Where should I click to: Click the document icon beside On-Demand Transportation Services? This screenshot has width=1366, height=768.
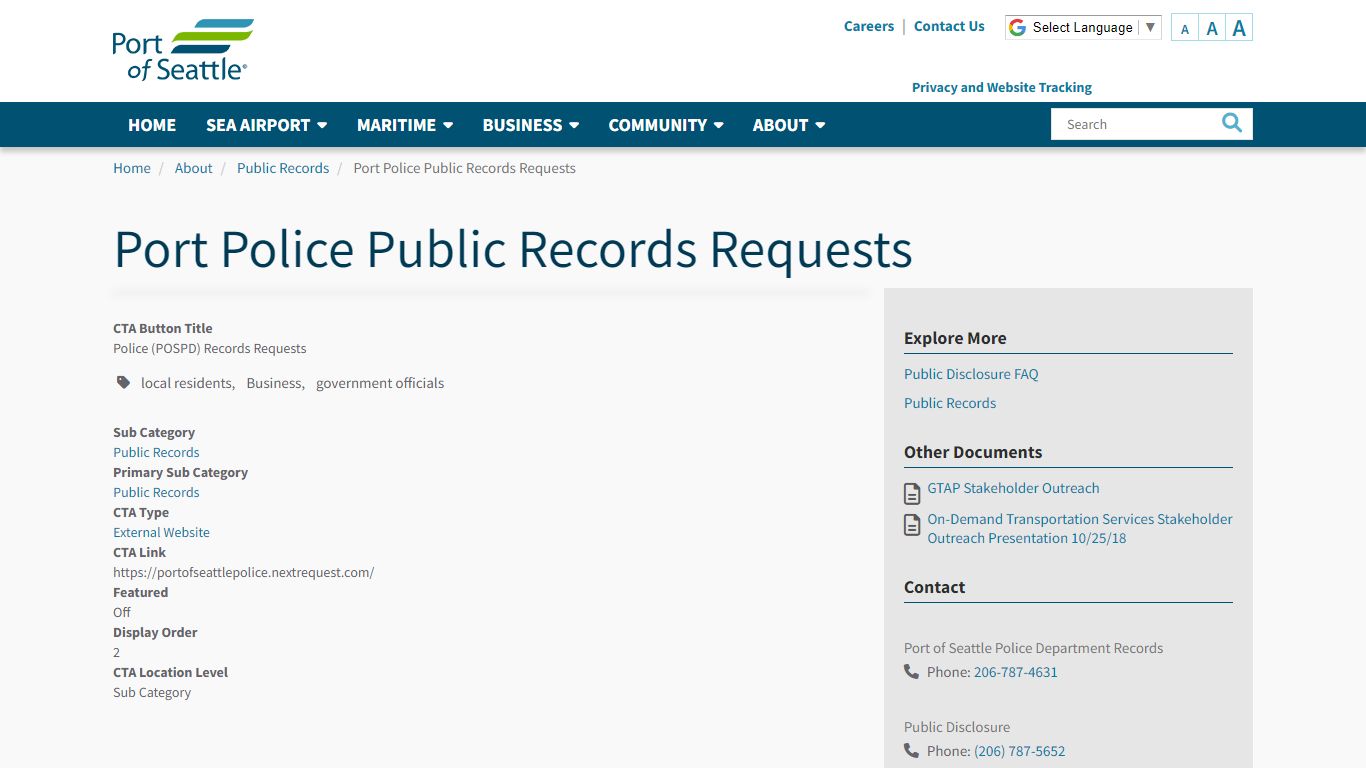pos(912,525)
